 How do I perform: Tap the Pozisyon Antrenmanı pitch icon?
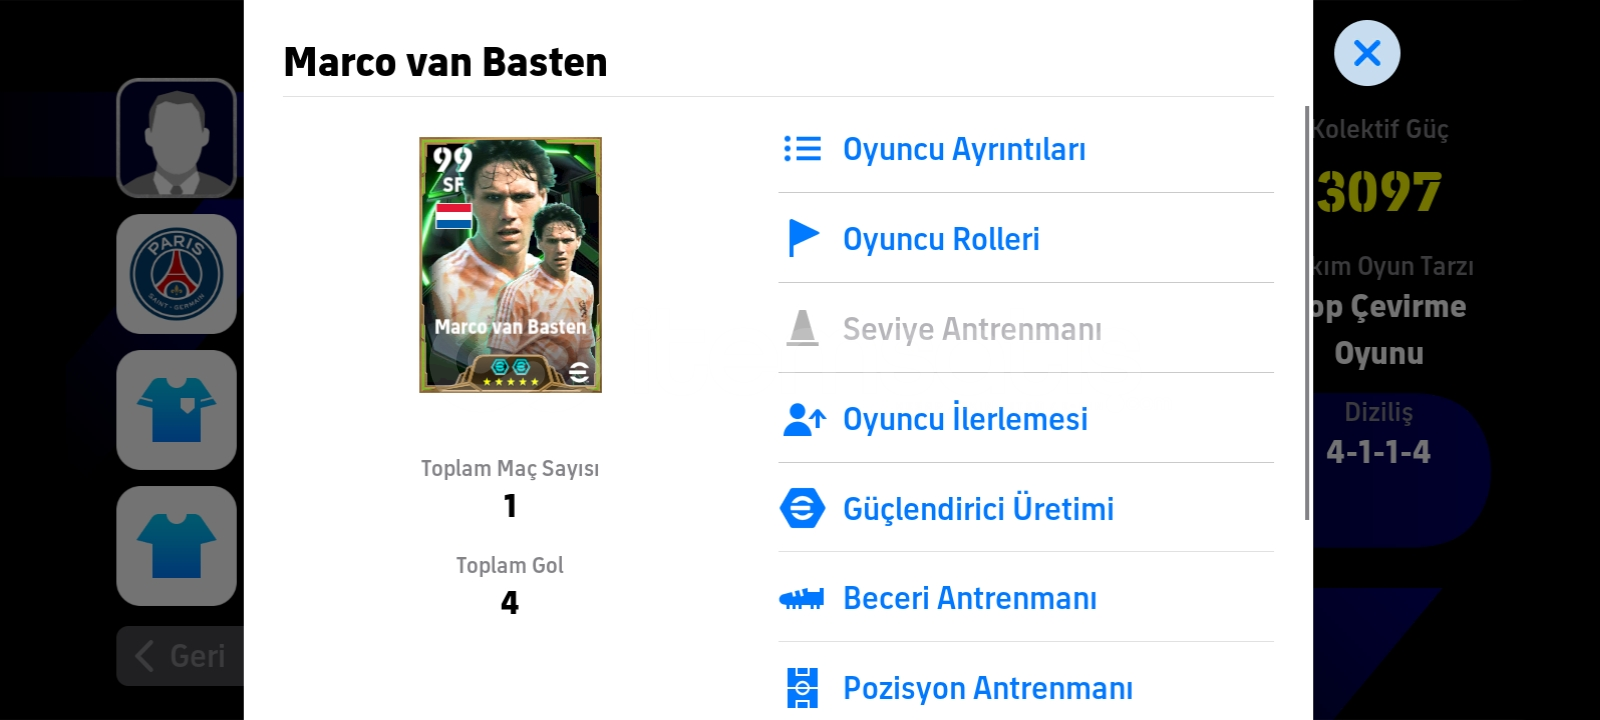tap(802, 688)
